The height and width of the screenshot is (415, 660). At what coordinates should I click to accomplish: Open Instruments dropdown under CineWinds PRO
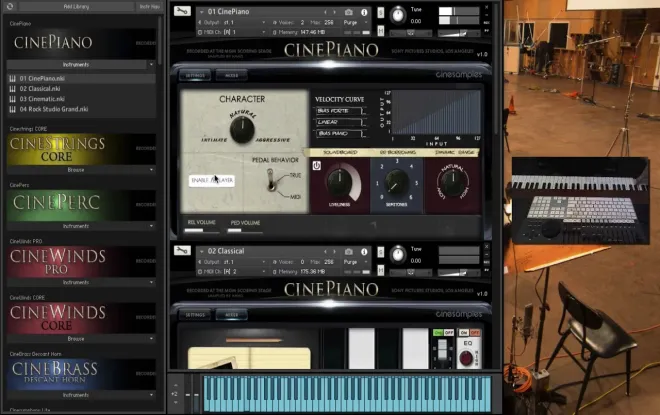pos(81,282)
